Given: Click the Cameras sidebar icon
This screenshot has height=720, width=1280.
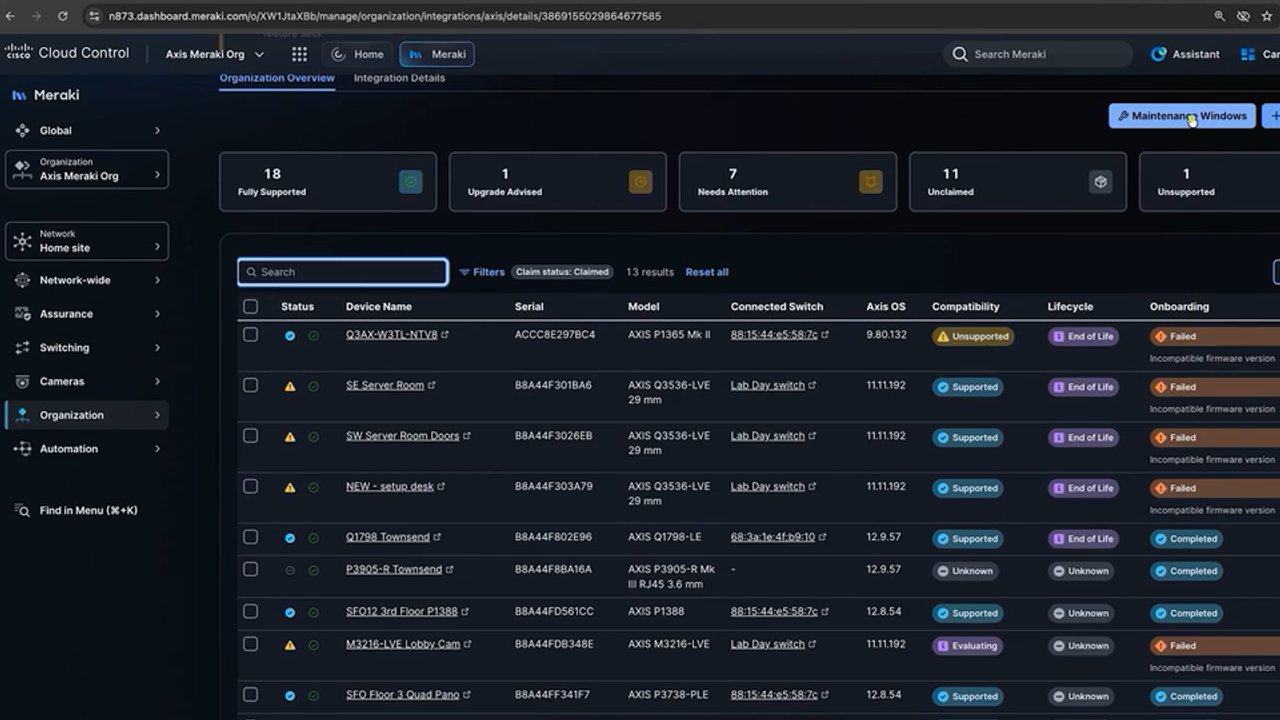Looking at the screenshot, I should (22, 381).
